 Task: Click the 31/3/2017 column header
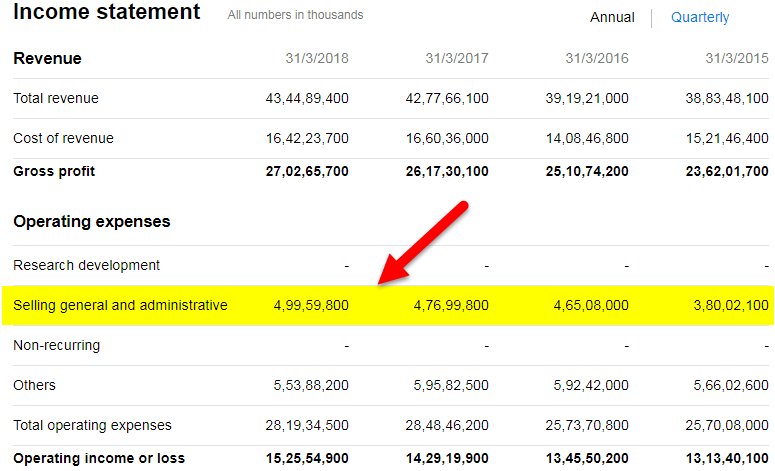point(457,58)
